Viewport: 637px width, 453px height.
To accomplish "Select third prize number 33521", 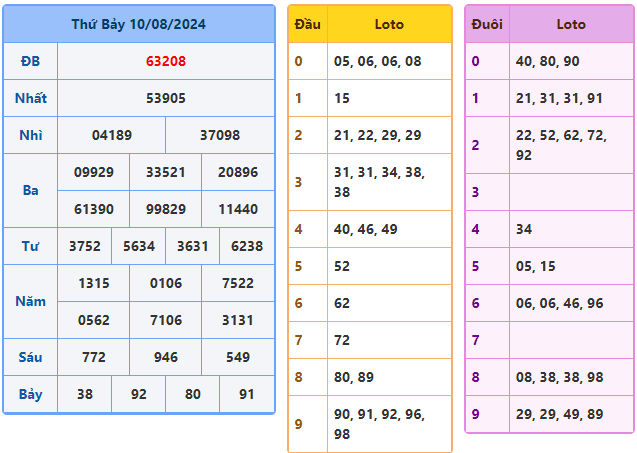I will click(x=165, y=172).
